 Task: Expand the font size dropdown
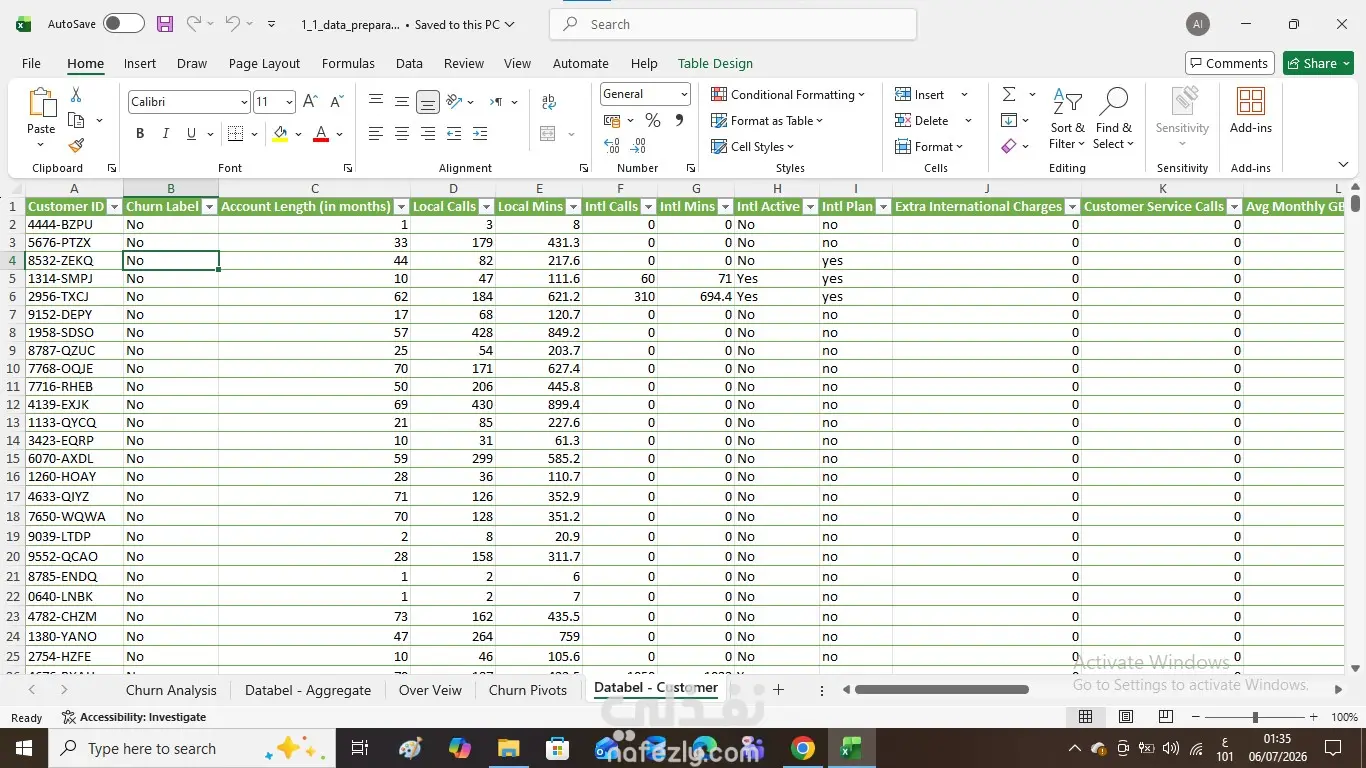(x=289, y=102)
